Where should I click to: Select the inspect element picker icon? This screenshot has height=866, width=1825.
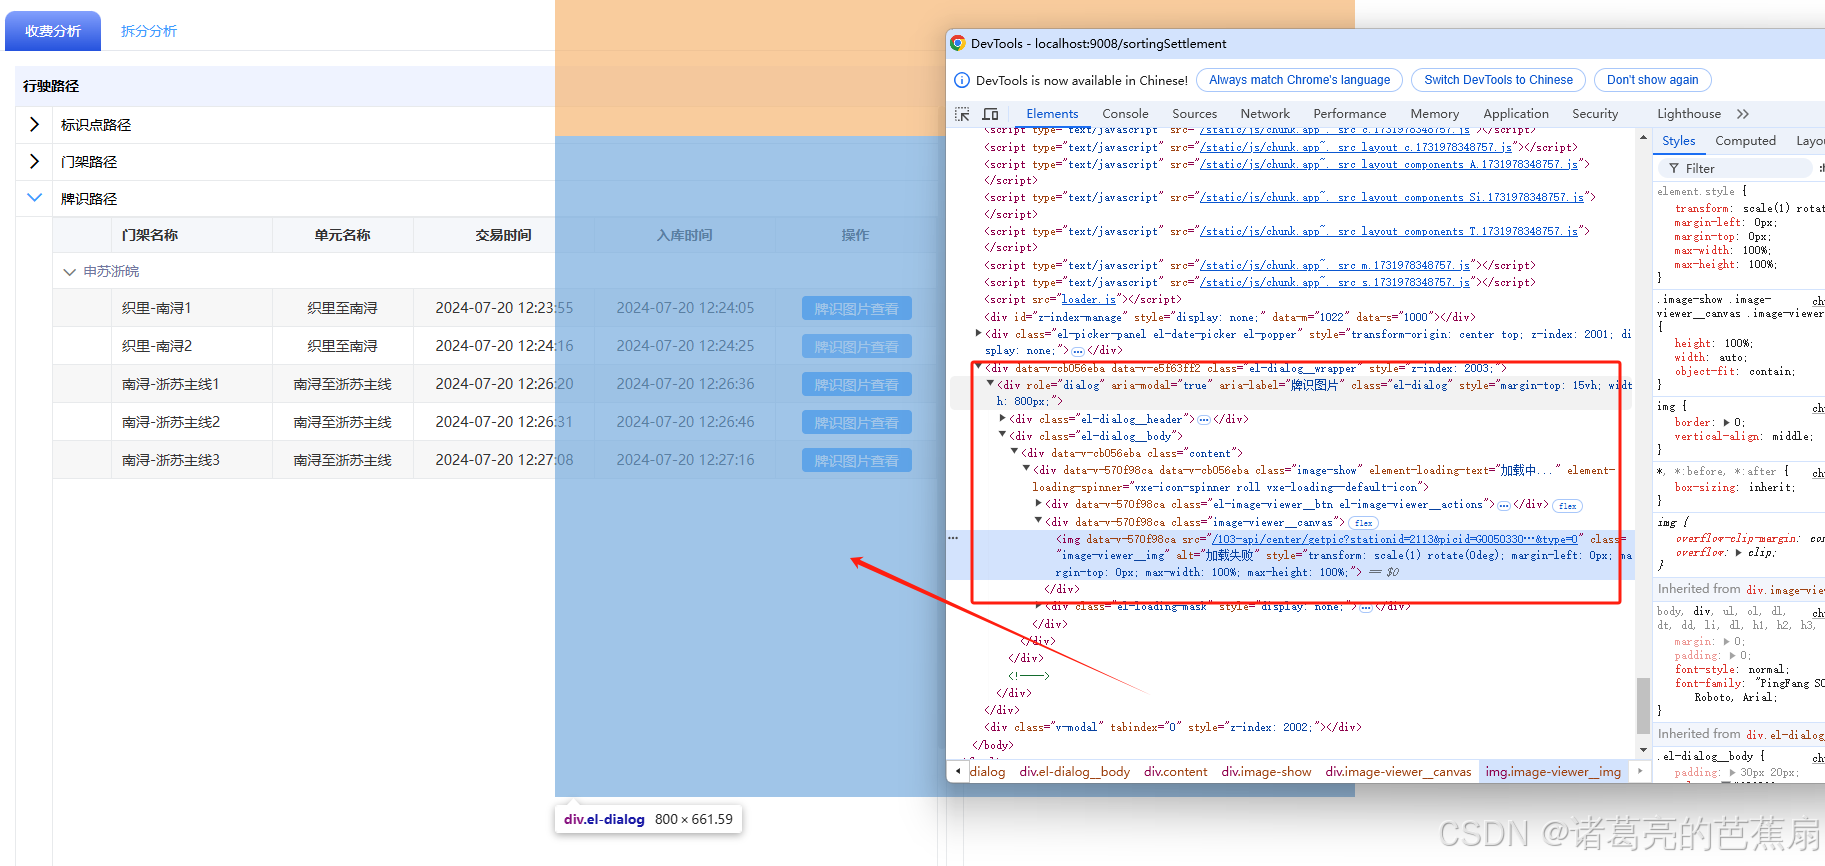point(962,114)
